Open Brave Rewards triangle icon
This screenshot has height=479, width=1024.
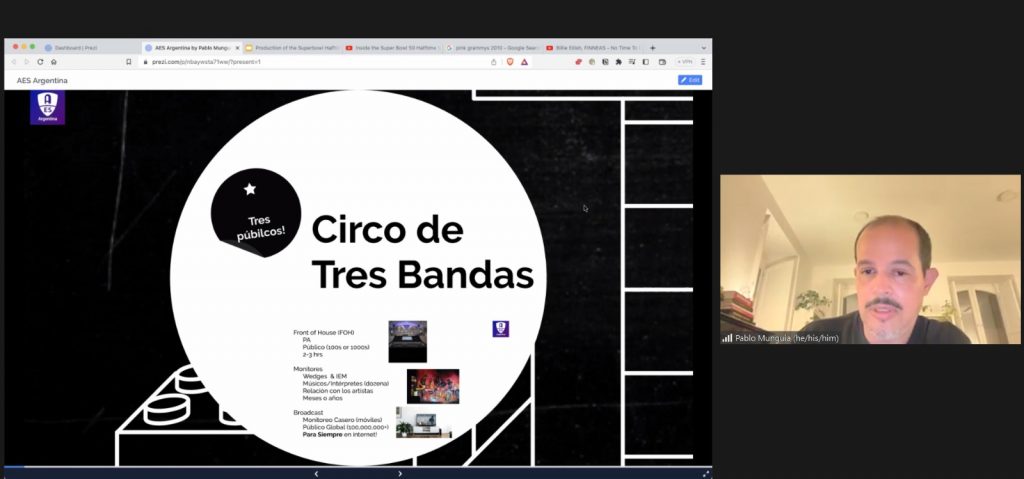point(524,62)
